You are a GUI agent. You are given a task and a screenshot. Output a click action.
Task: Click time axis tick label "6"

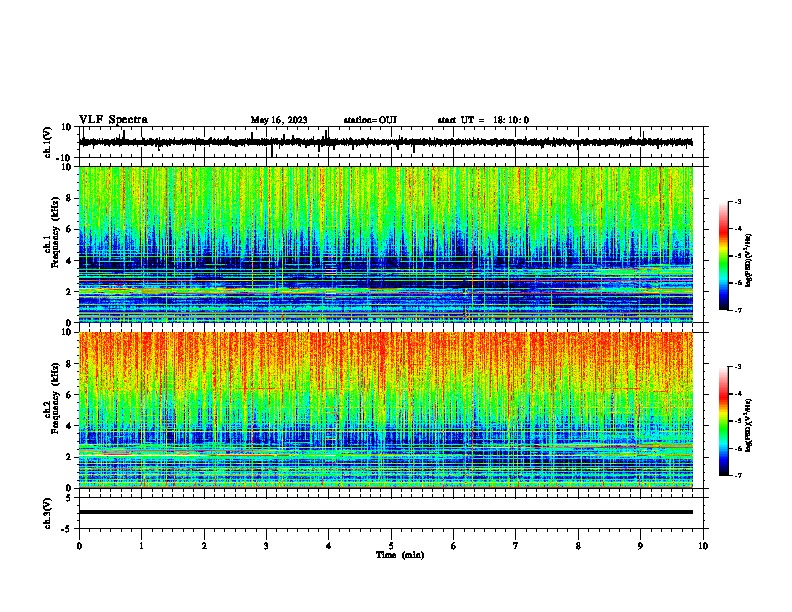(454, 546)
